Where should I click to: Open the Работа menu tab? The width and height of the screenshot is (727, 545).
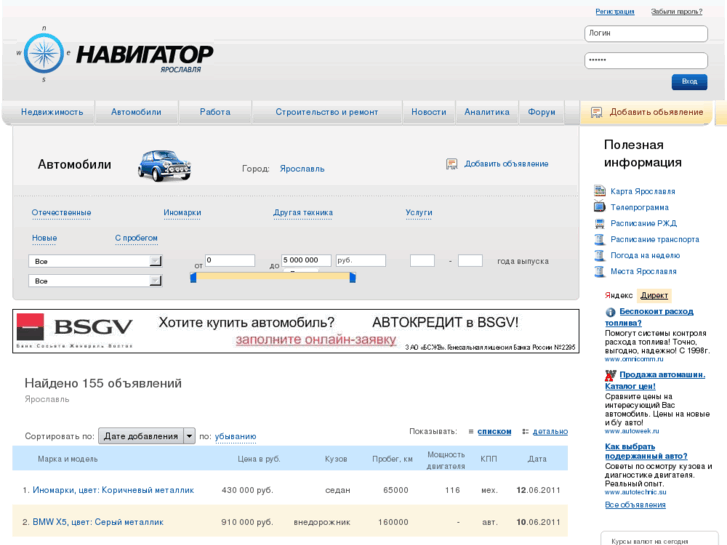215,112
